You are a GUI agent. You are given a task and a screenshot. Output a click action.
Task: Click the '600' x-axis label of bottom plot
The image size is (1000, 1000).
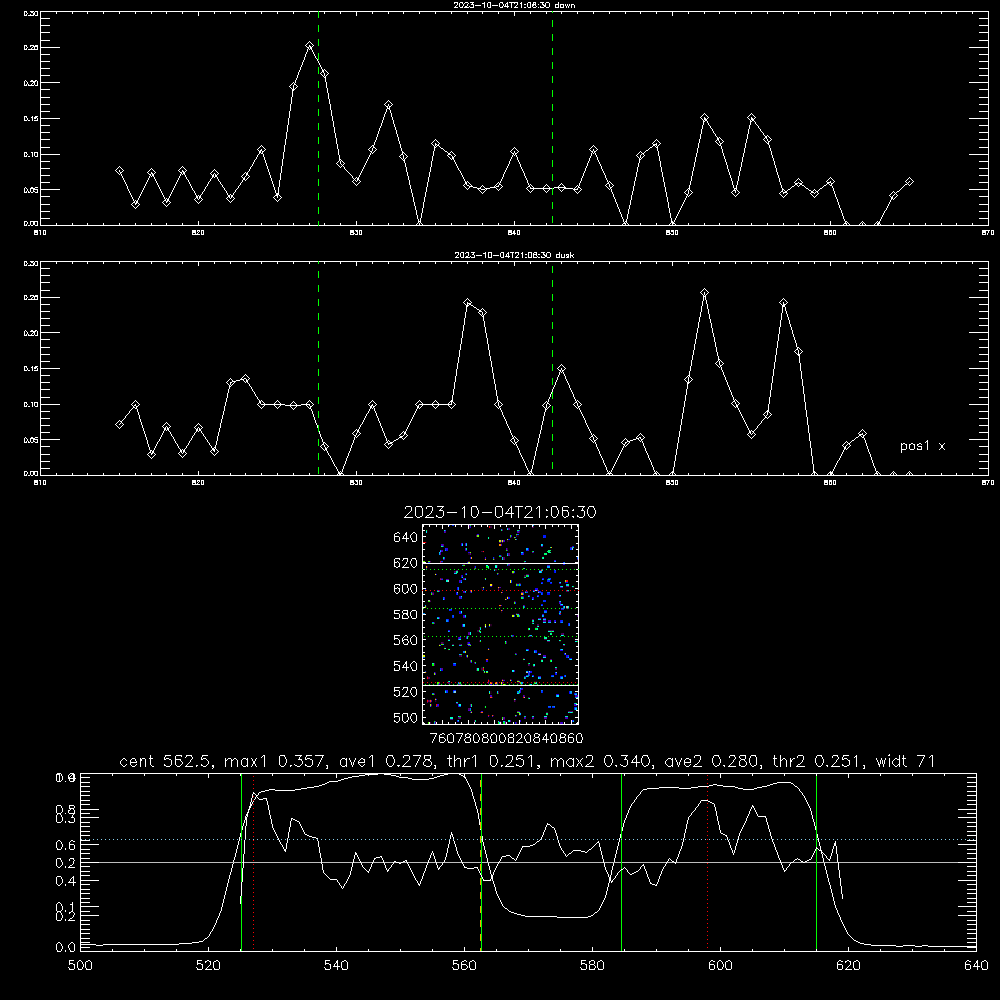click(x=721, y=966)
